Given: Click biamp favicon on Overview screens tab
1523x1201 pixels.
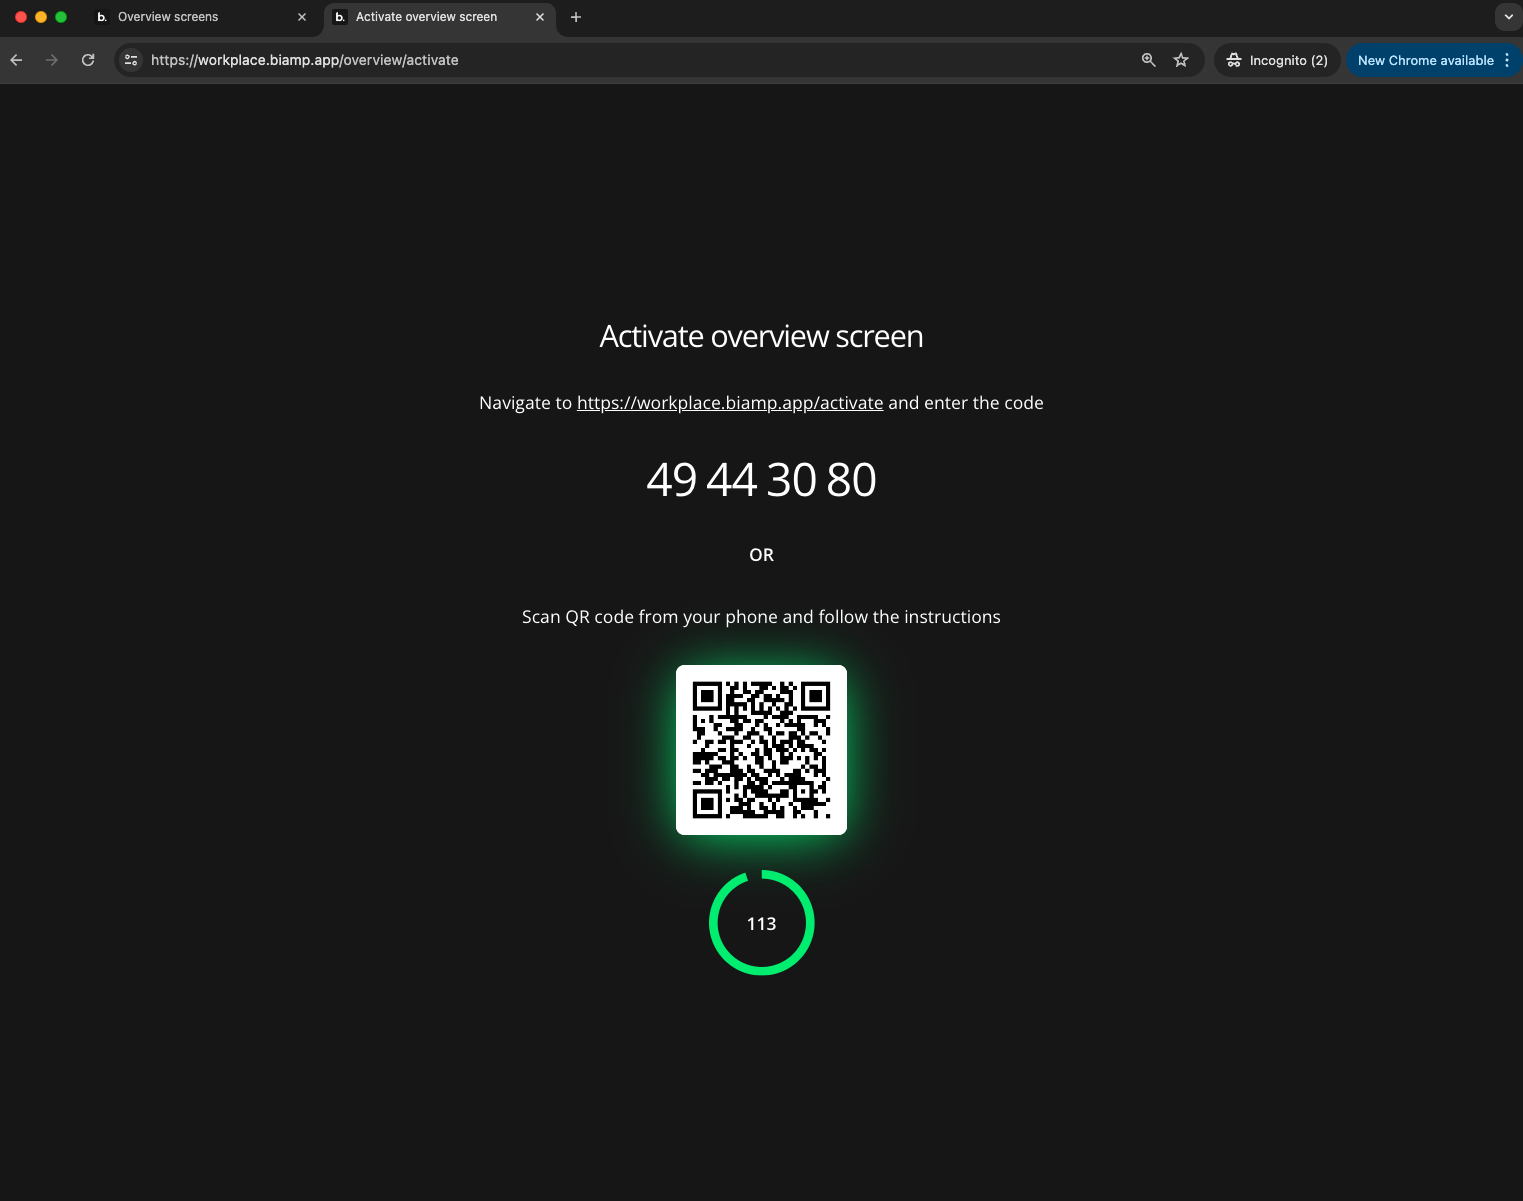Looking at the screenshot, I should [102, 17].
